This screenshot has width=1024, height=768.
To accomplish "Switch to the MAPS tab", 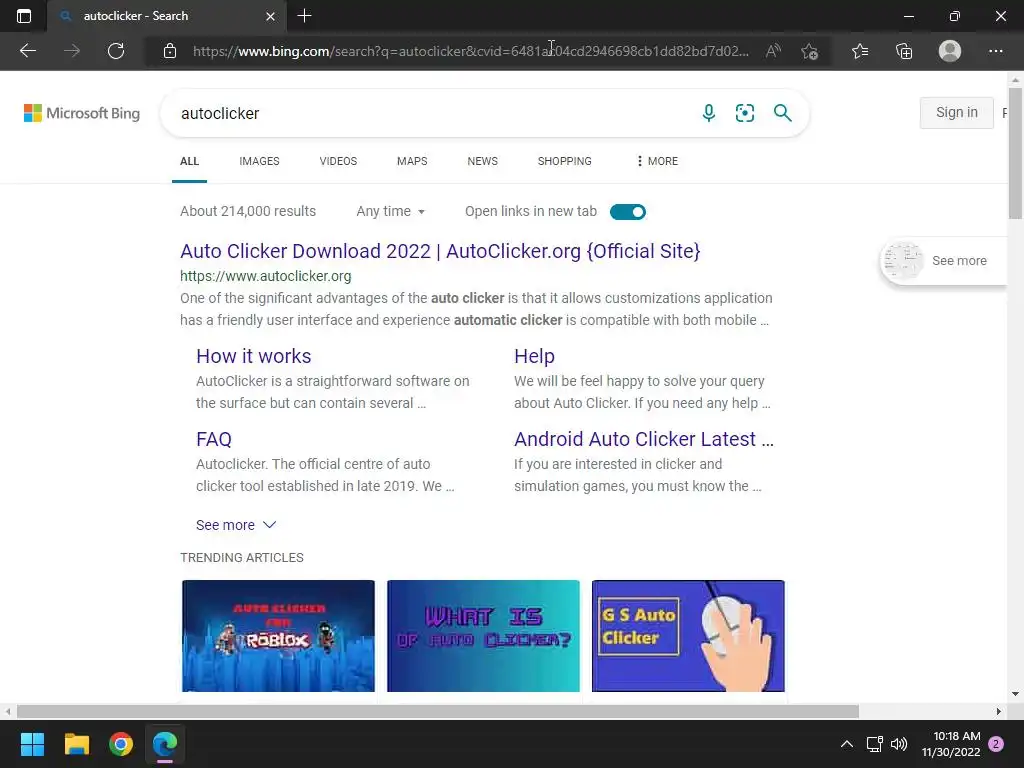I will coord(412,161).
